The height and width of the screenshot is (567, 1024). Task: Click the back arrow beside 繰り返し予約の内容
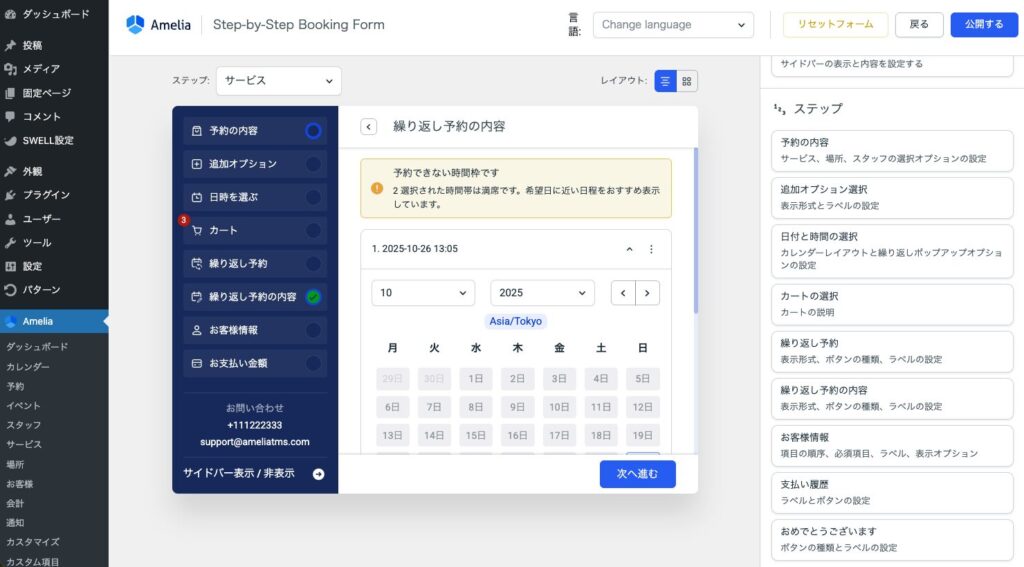tap(369, 127)
